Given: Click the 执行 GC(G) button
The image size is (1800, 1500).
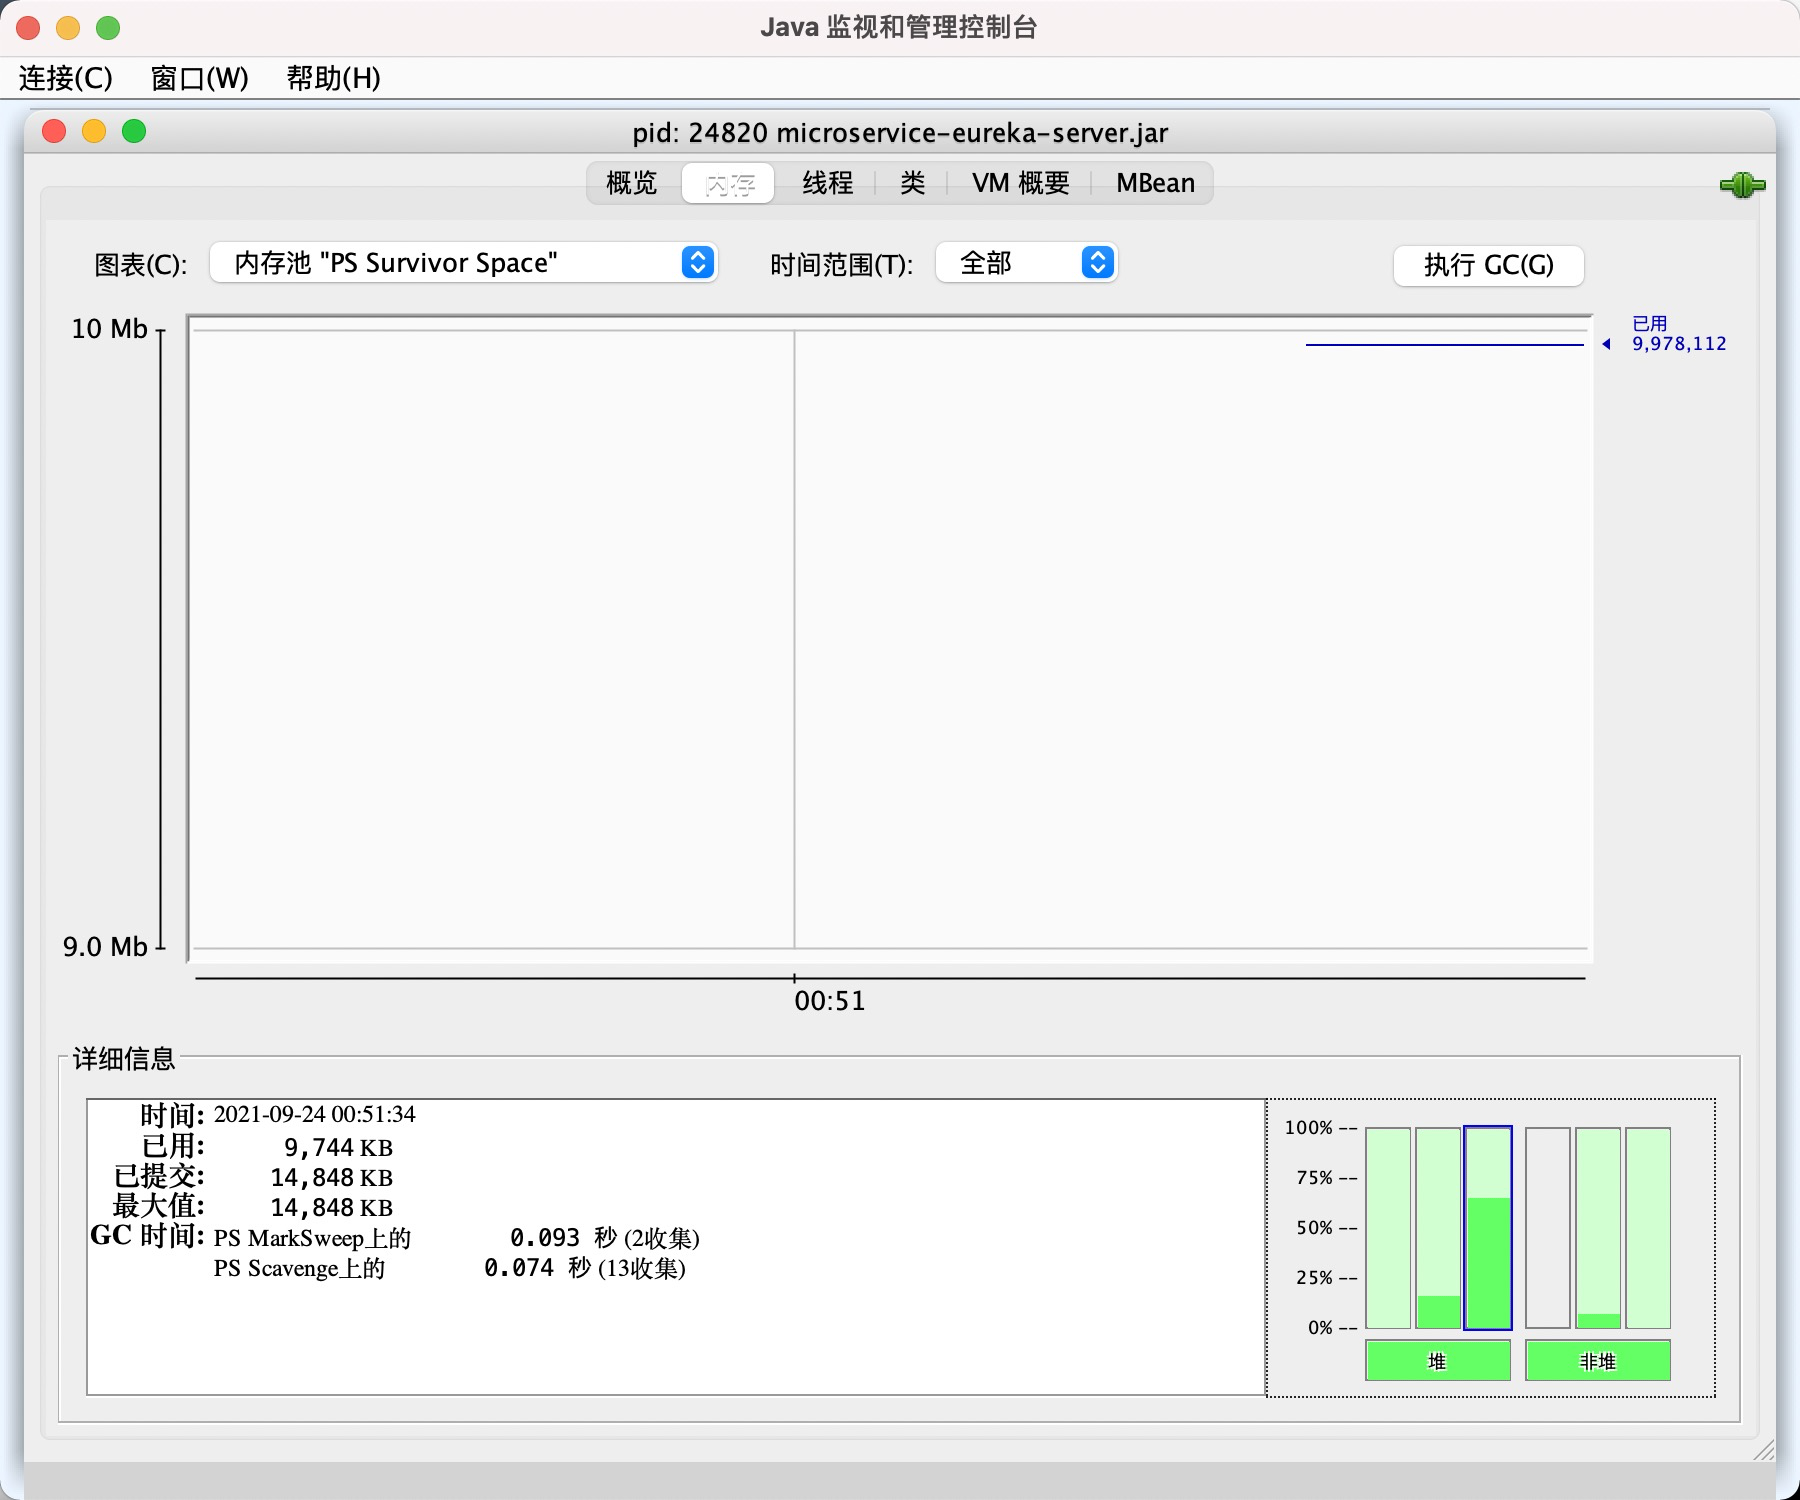Looking at the screenshot, I should [1489, 265].
